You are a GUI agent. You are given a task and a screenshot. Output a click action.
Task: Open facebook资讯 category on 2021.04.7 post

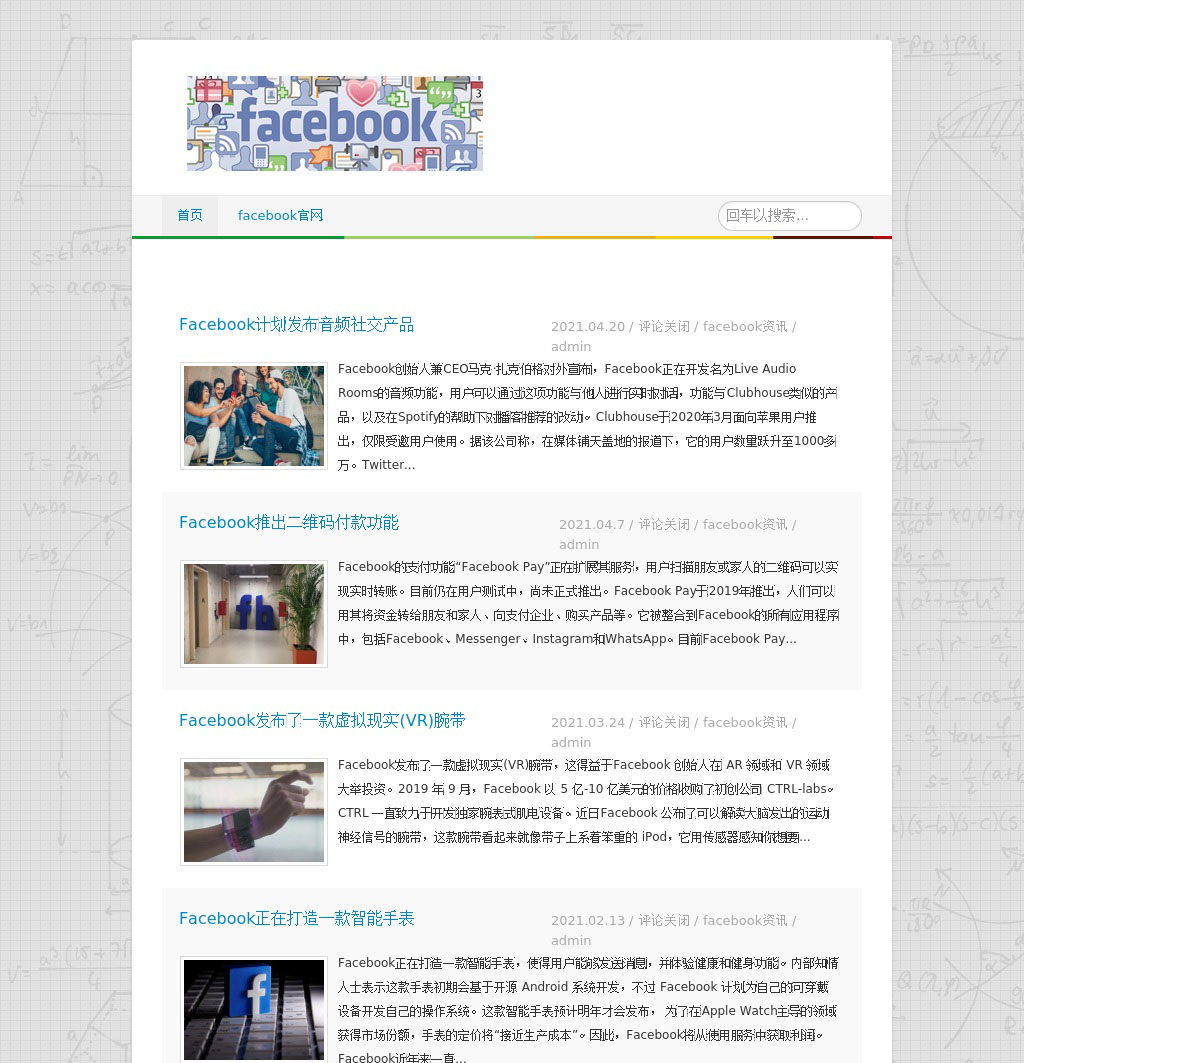(x=745, y=524)
